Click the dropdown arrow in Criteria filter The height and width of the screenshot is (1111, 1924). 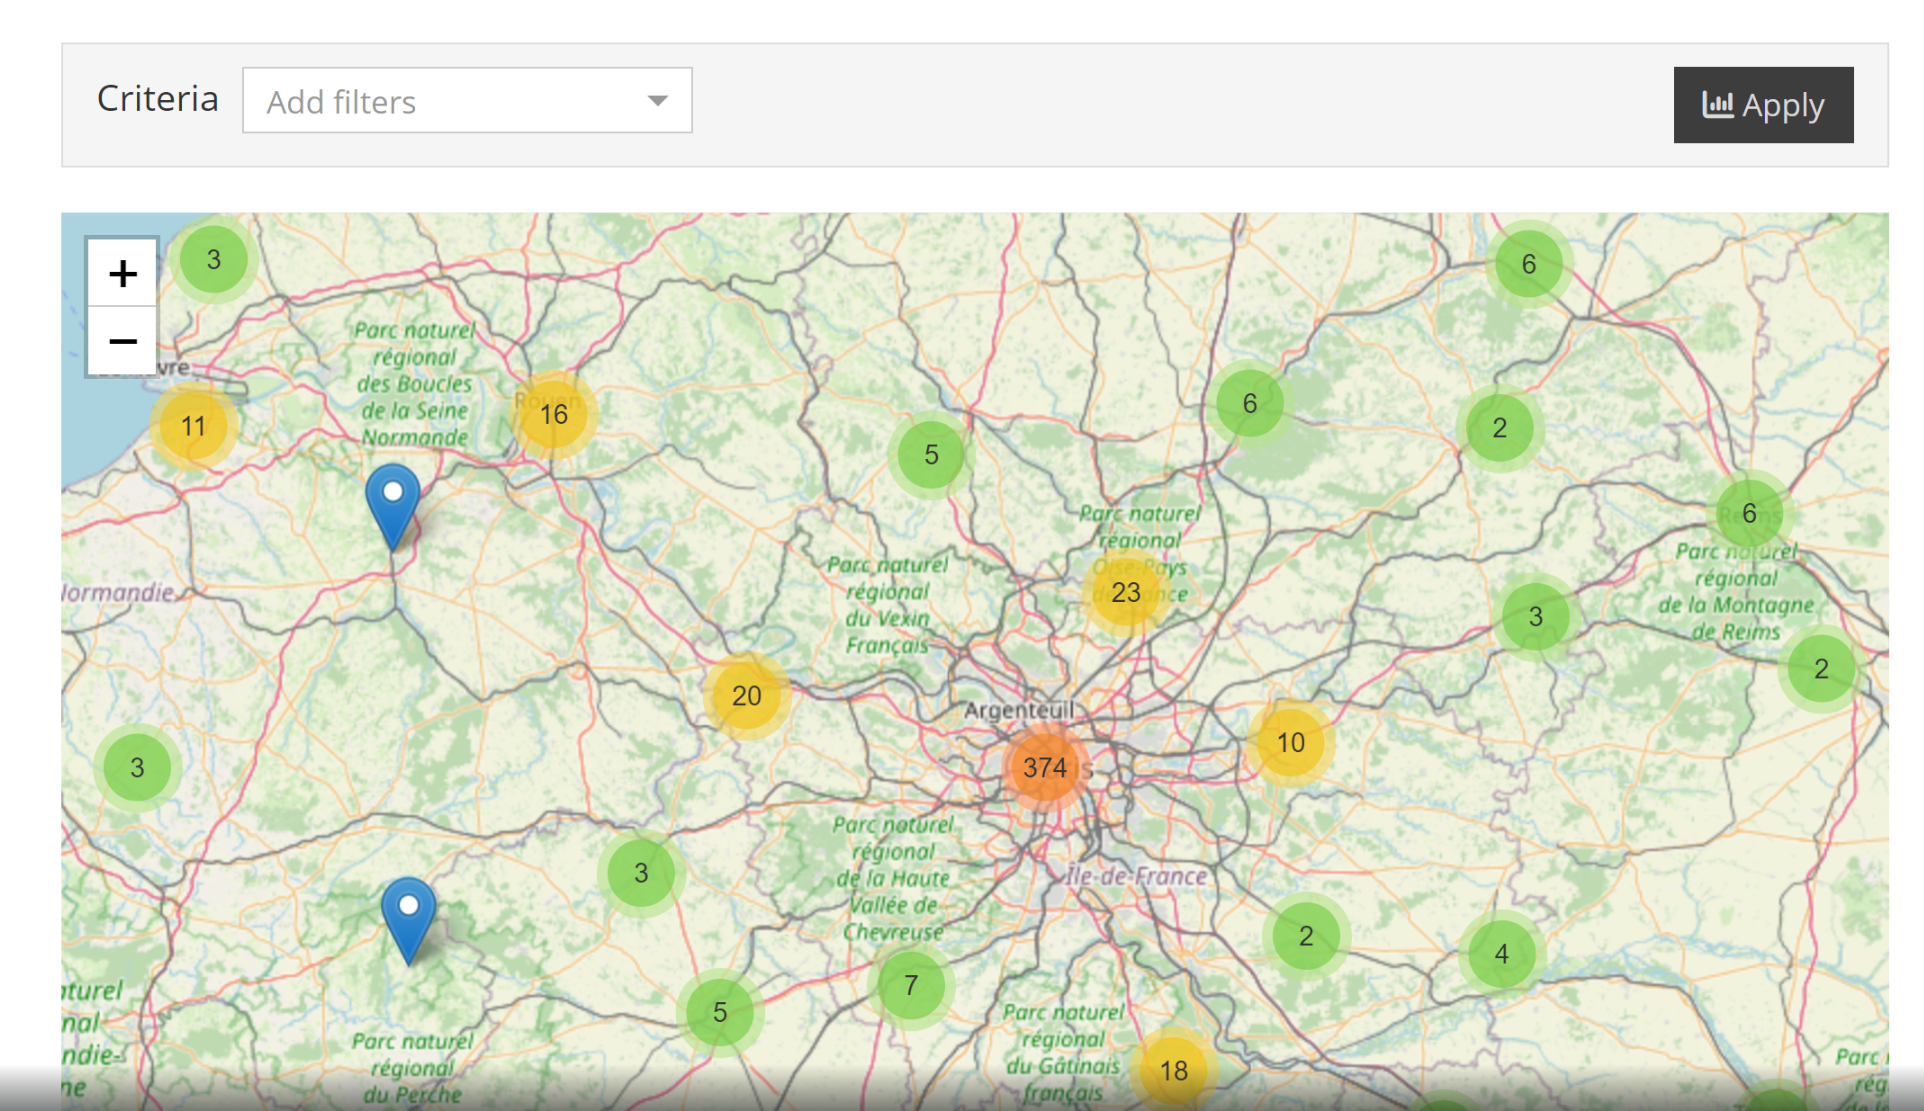[657, 101]
